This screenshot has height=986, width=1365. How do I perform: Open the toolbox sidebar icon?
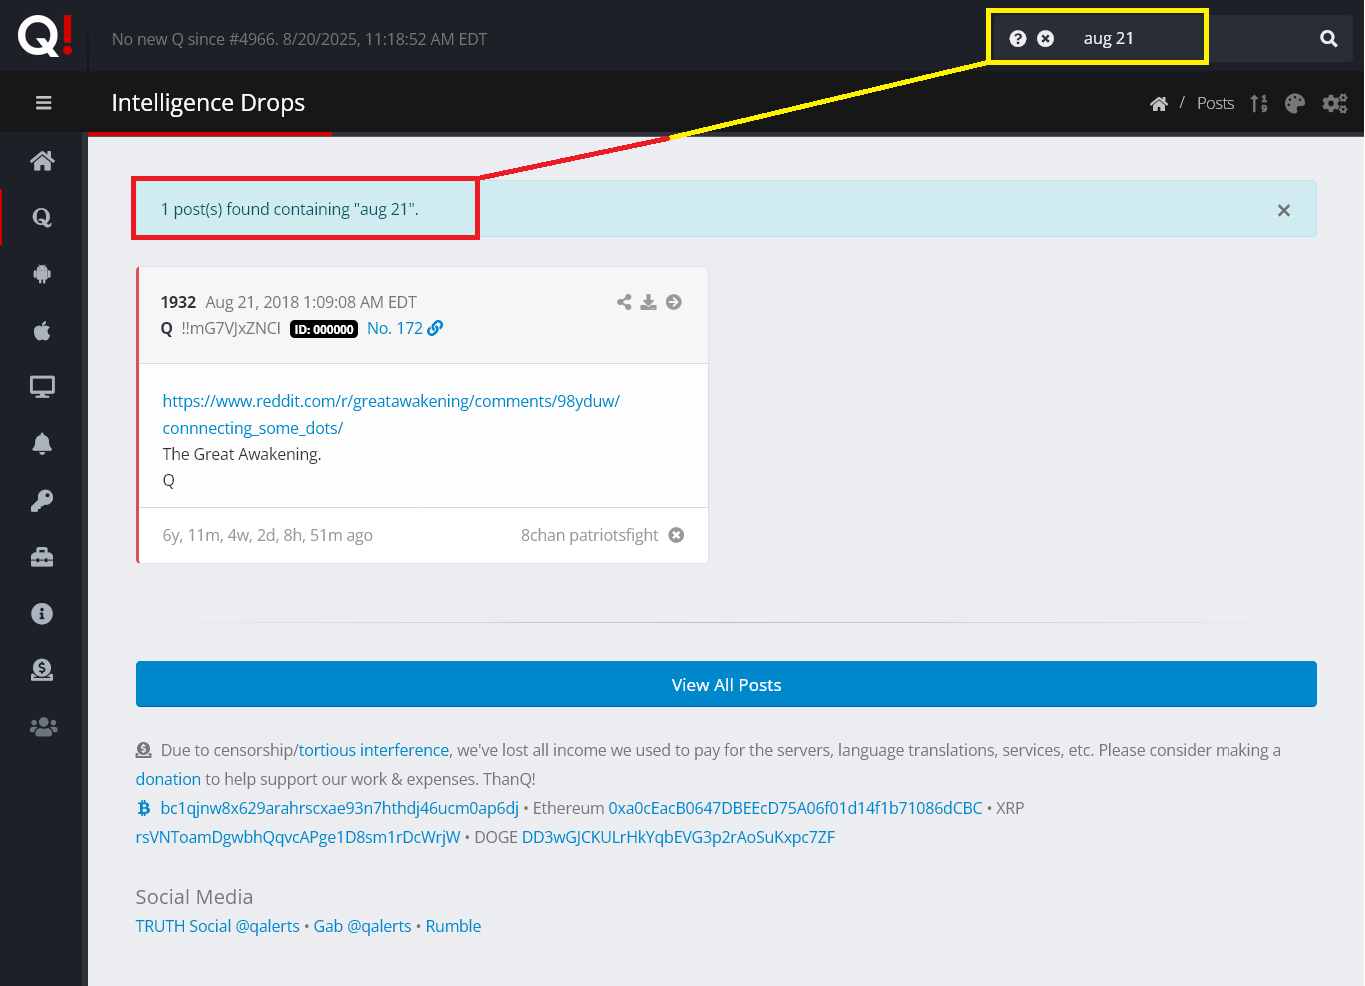[42, 557]
